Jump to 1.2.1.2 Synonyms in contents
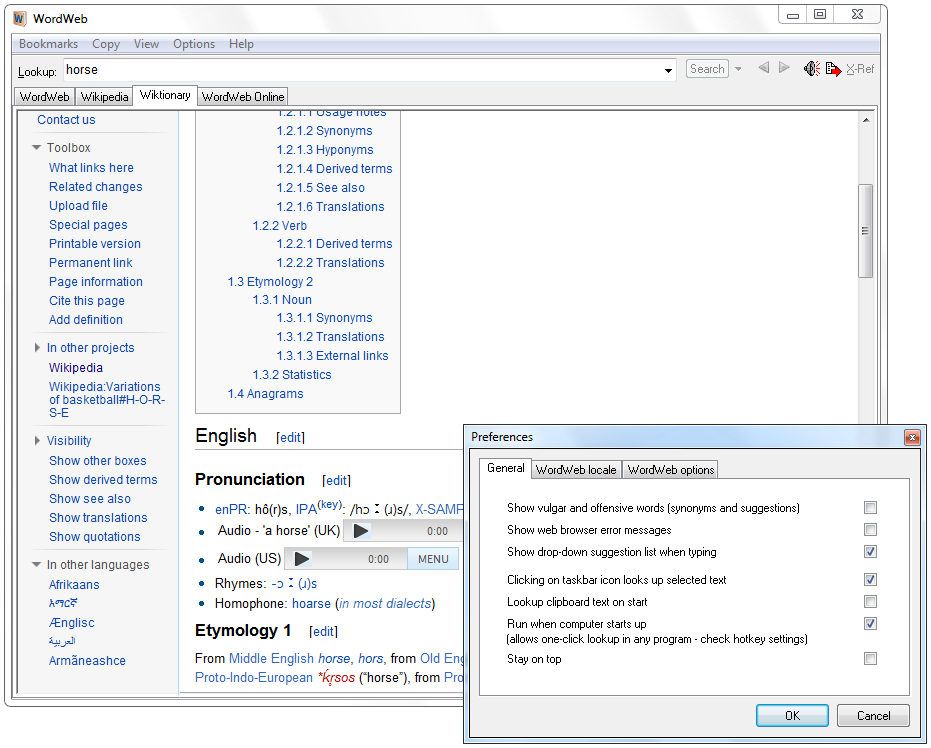 click(325, 131)
